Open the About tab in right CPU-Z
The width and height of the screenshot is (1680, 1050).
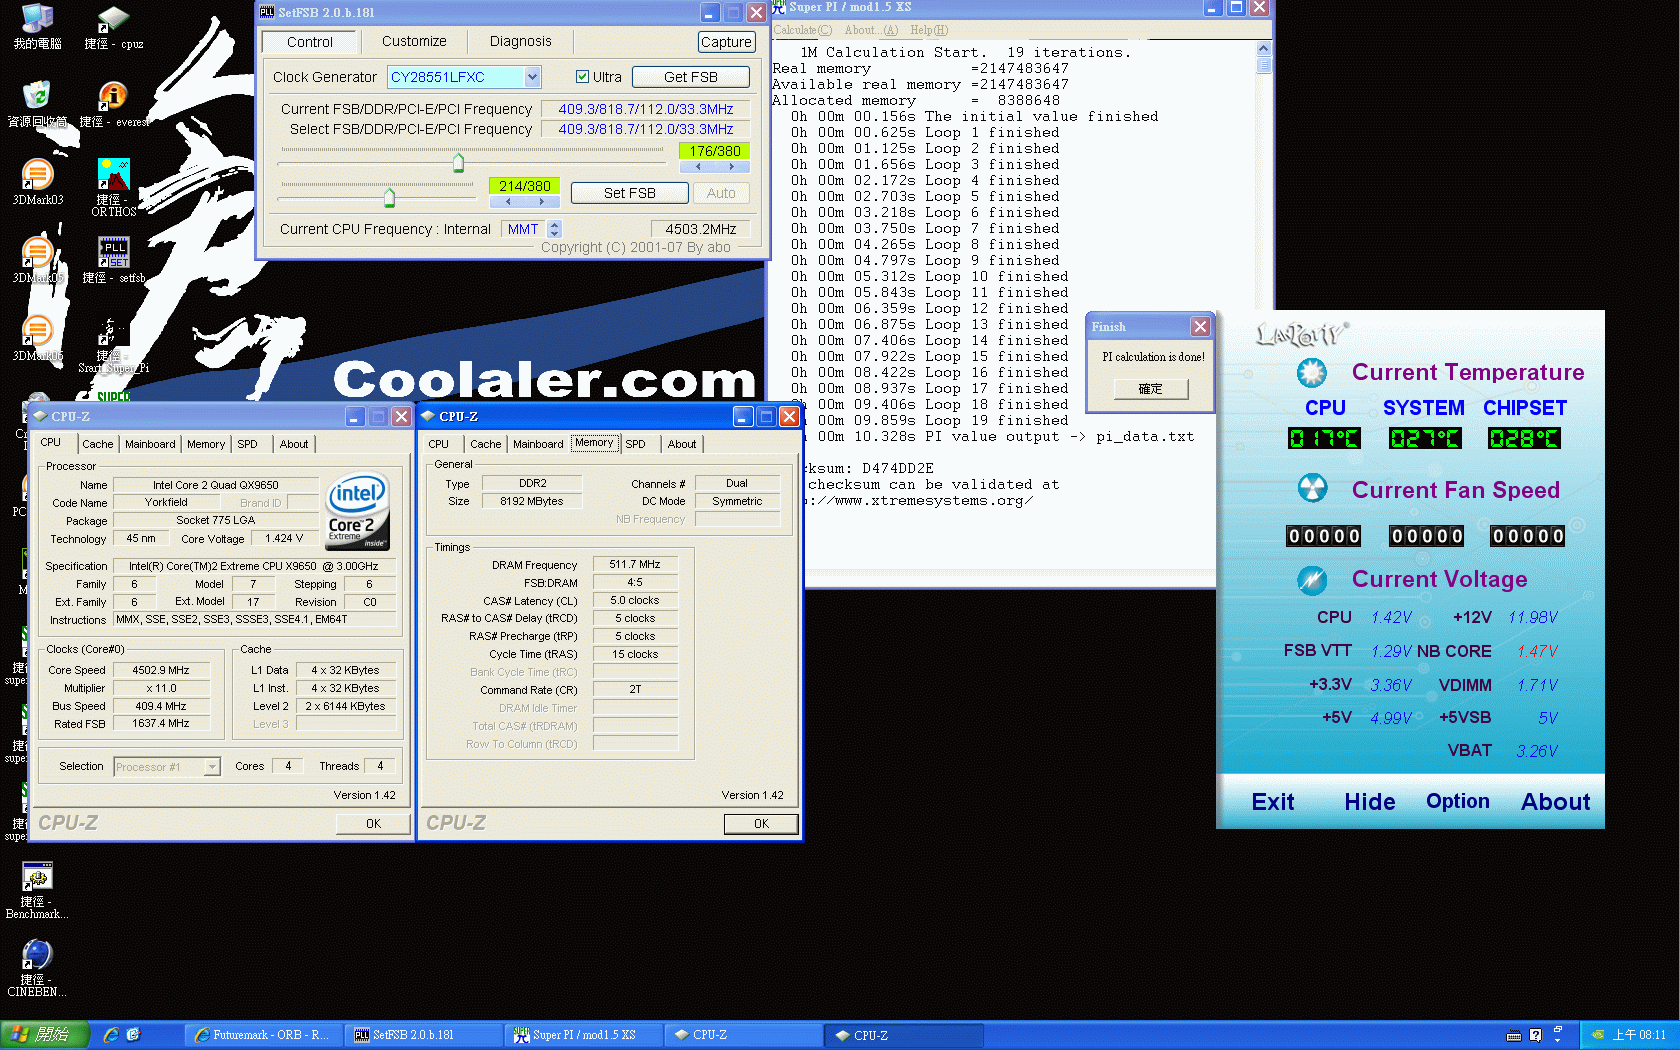[x=682, y=444]
